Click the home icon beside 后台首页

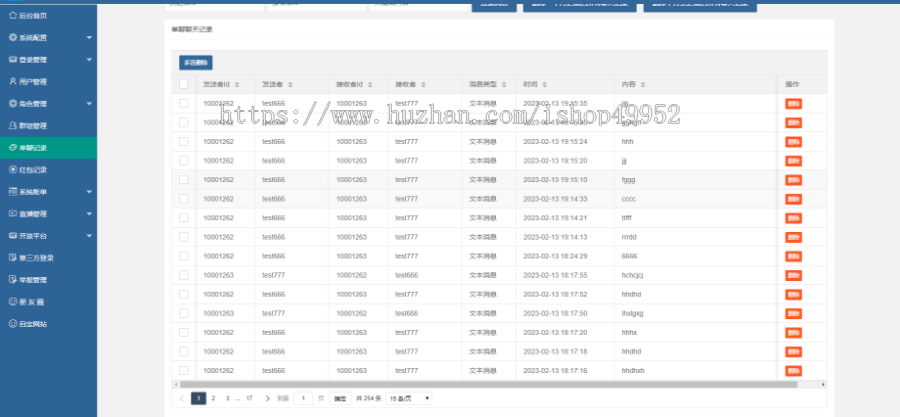[13, 15]
